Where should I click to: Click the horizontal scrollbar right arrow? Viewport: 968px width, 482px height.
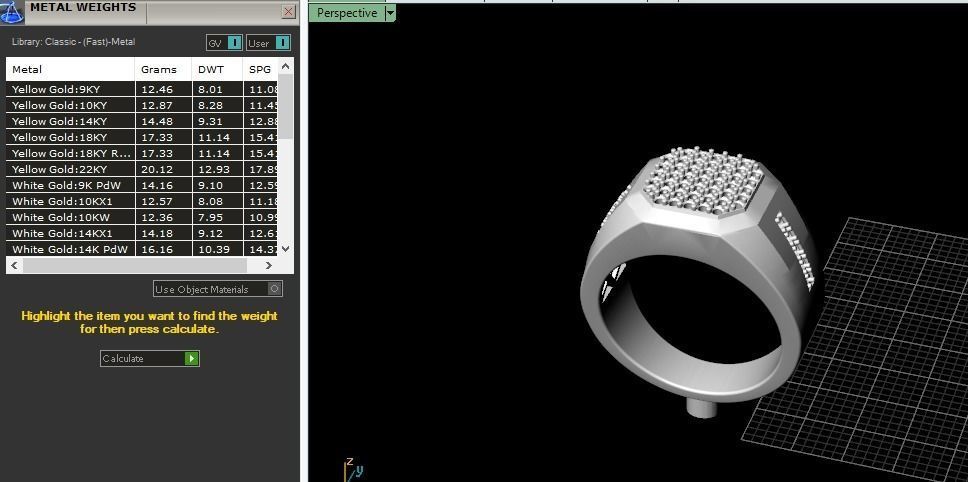pos(268,265)
